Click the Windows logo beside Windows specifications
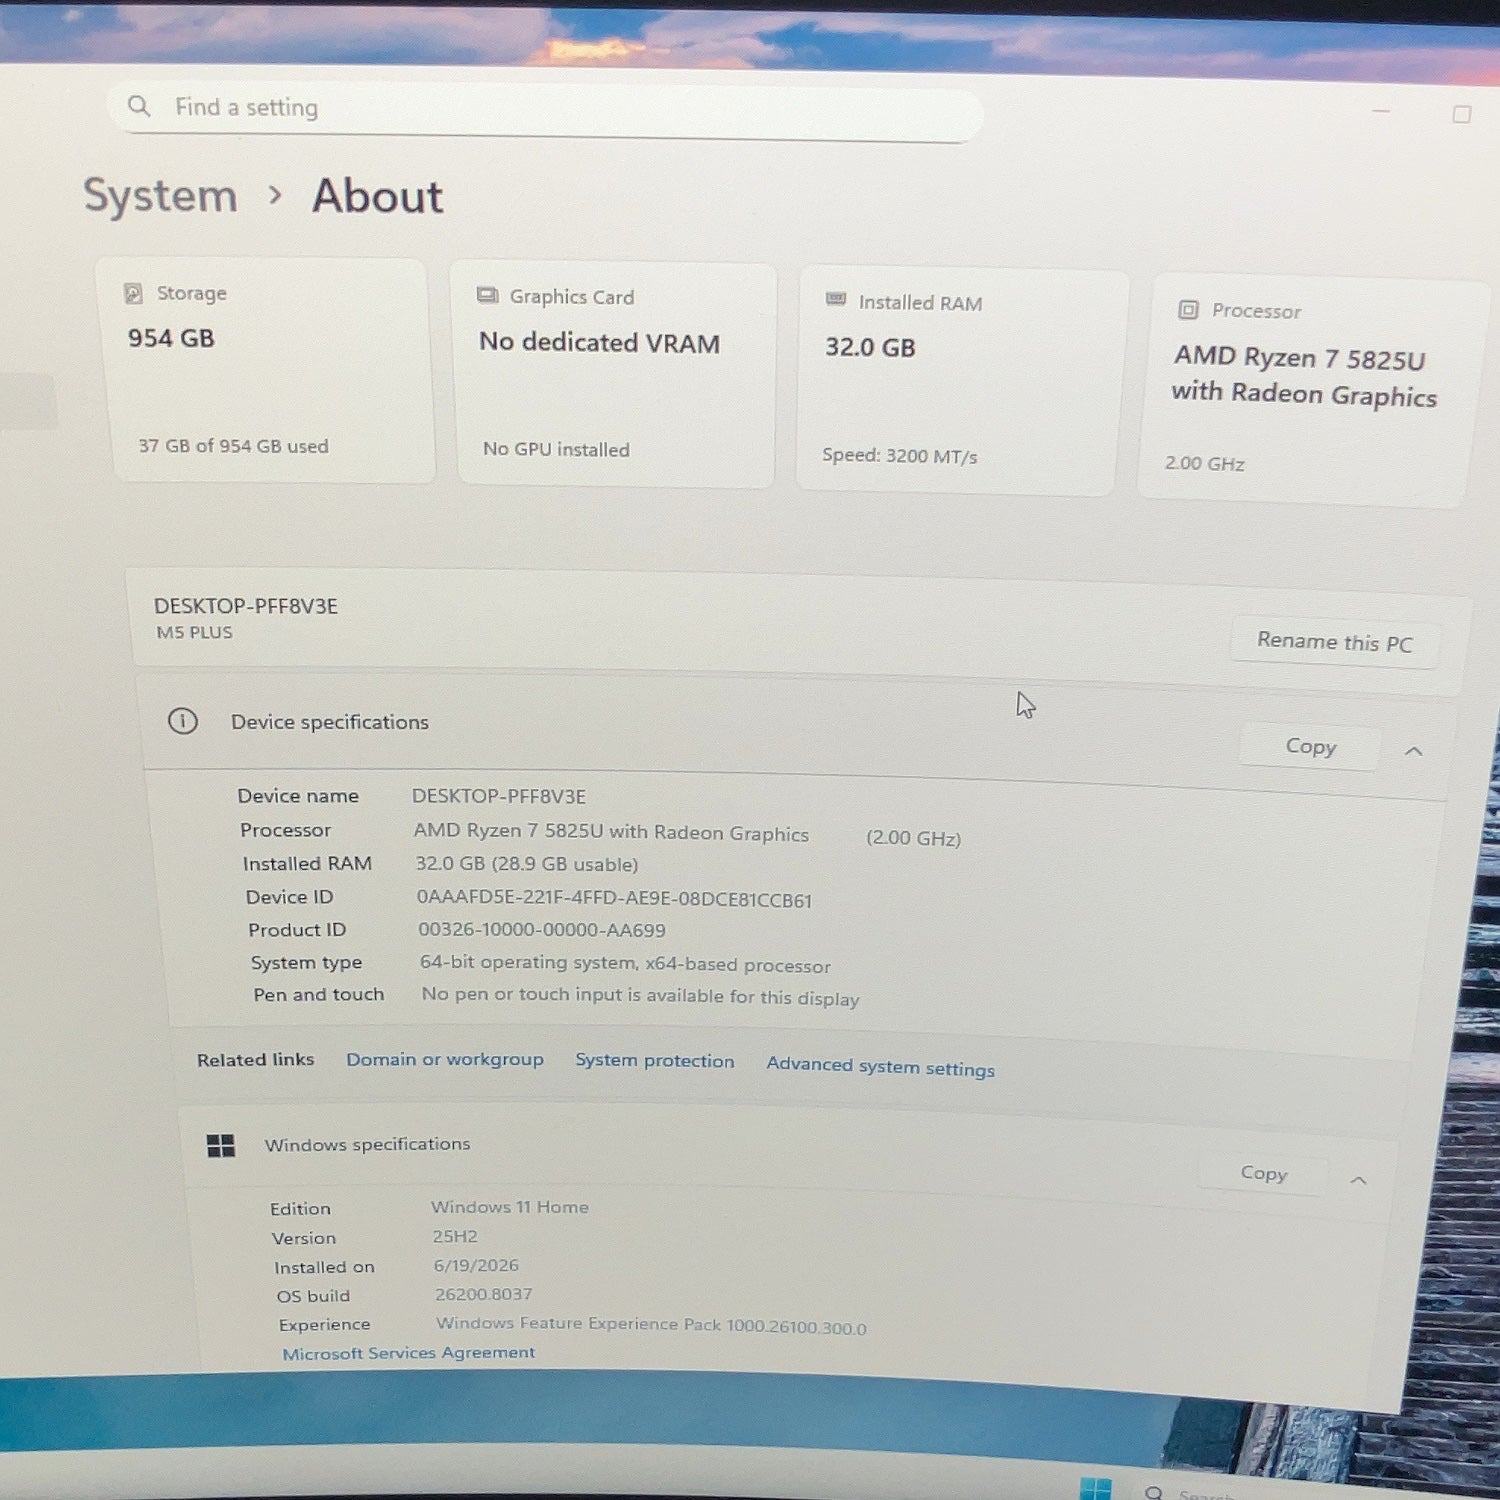Image resolution: width=1500 pixels, height=1500 pixels. pos(221,1145)
